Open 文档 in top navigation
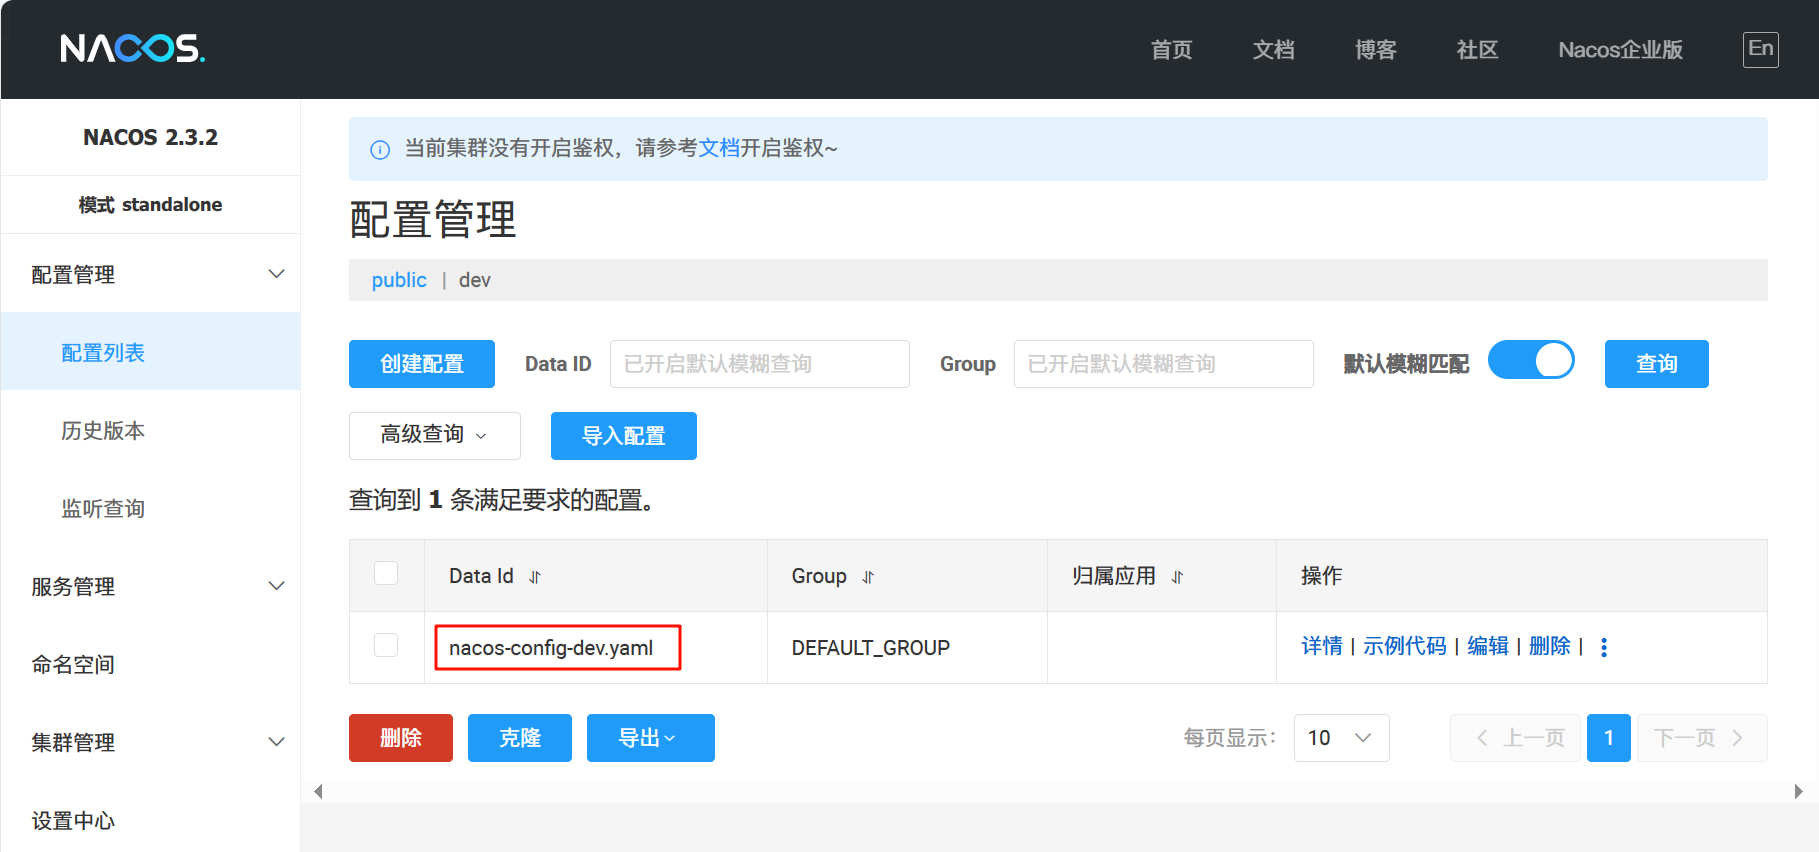1819x852 pixels. click(1273, 50)
